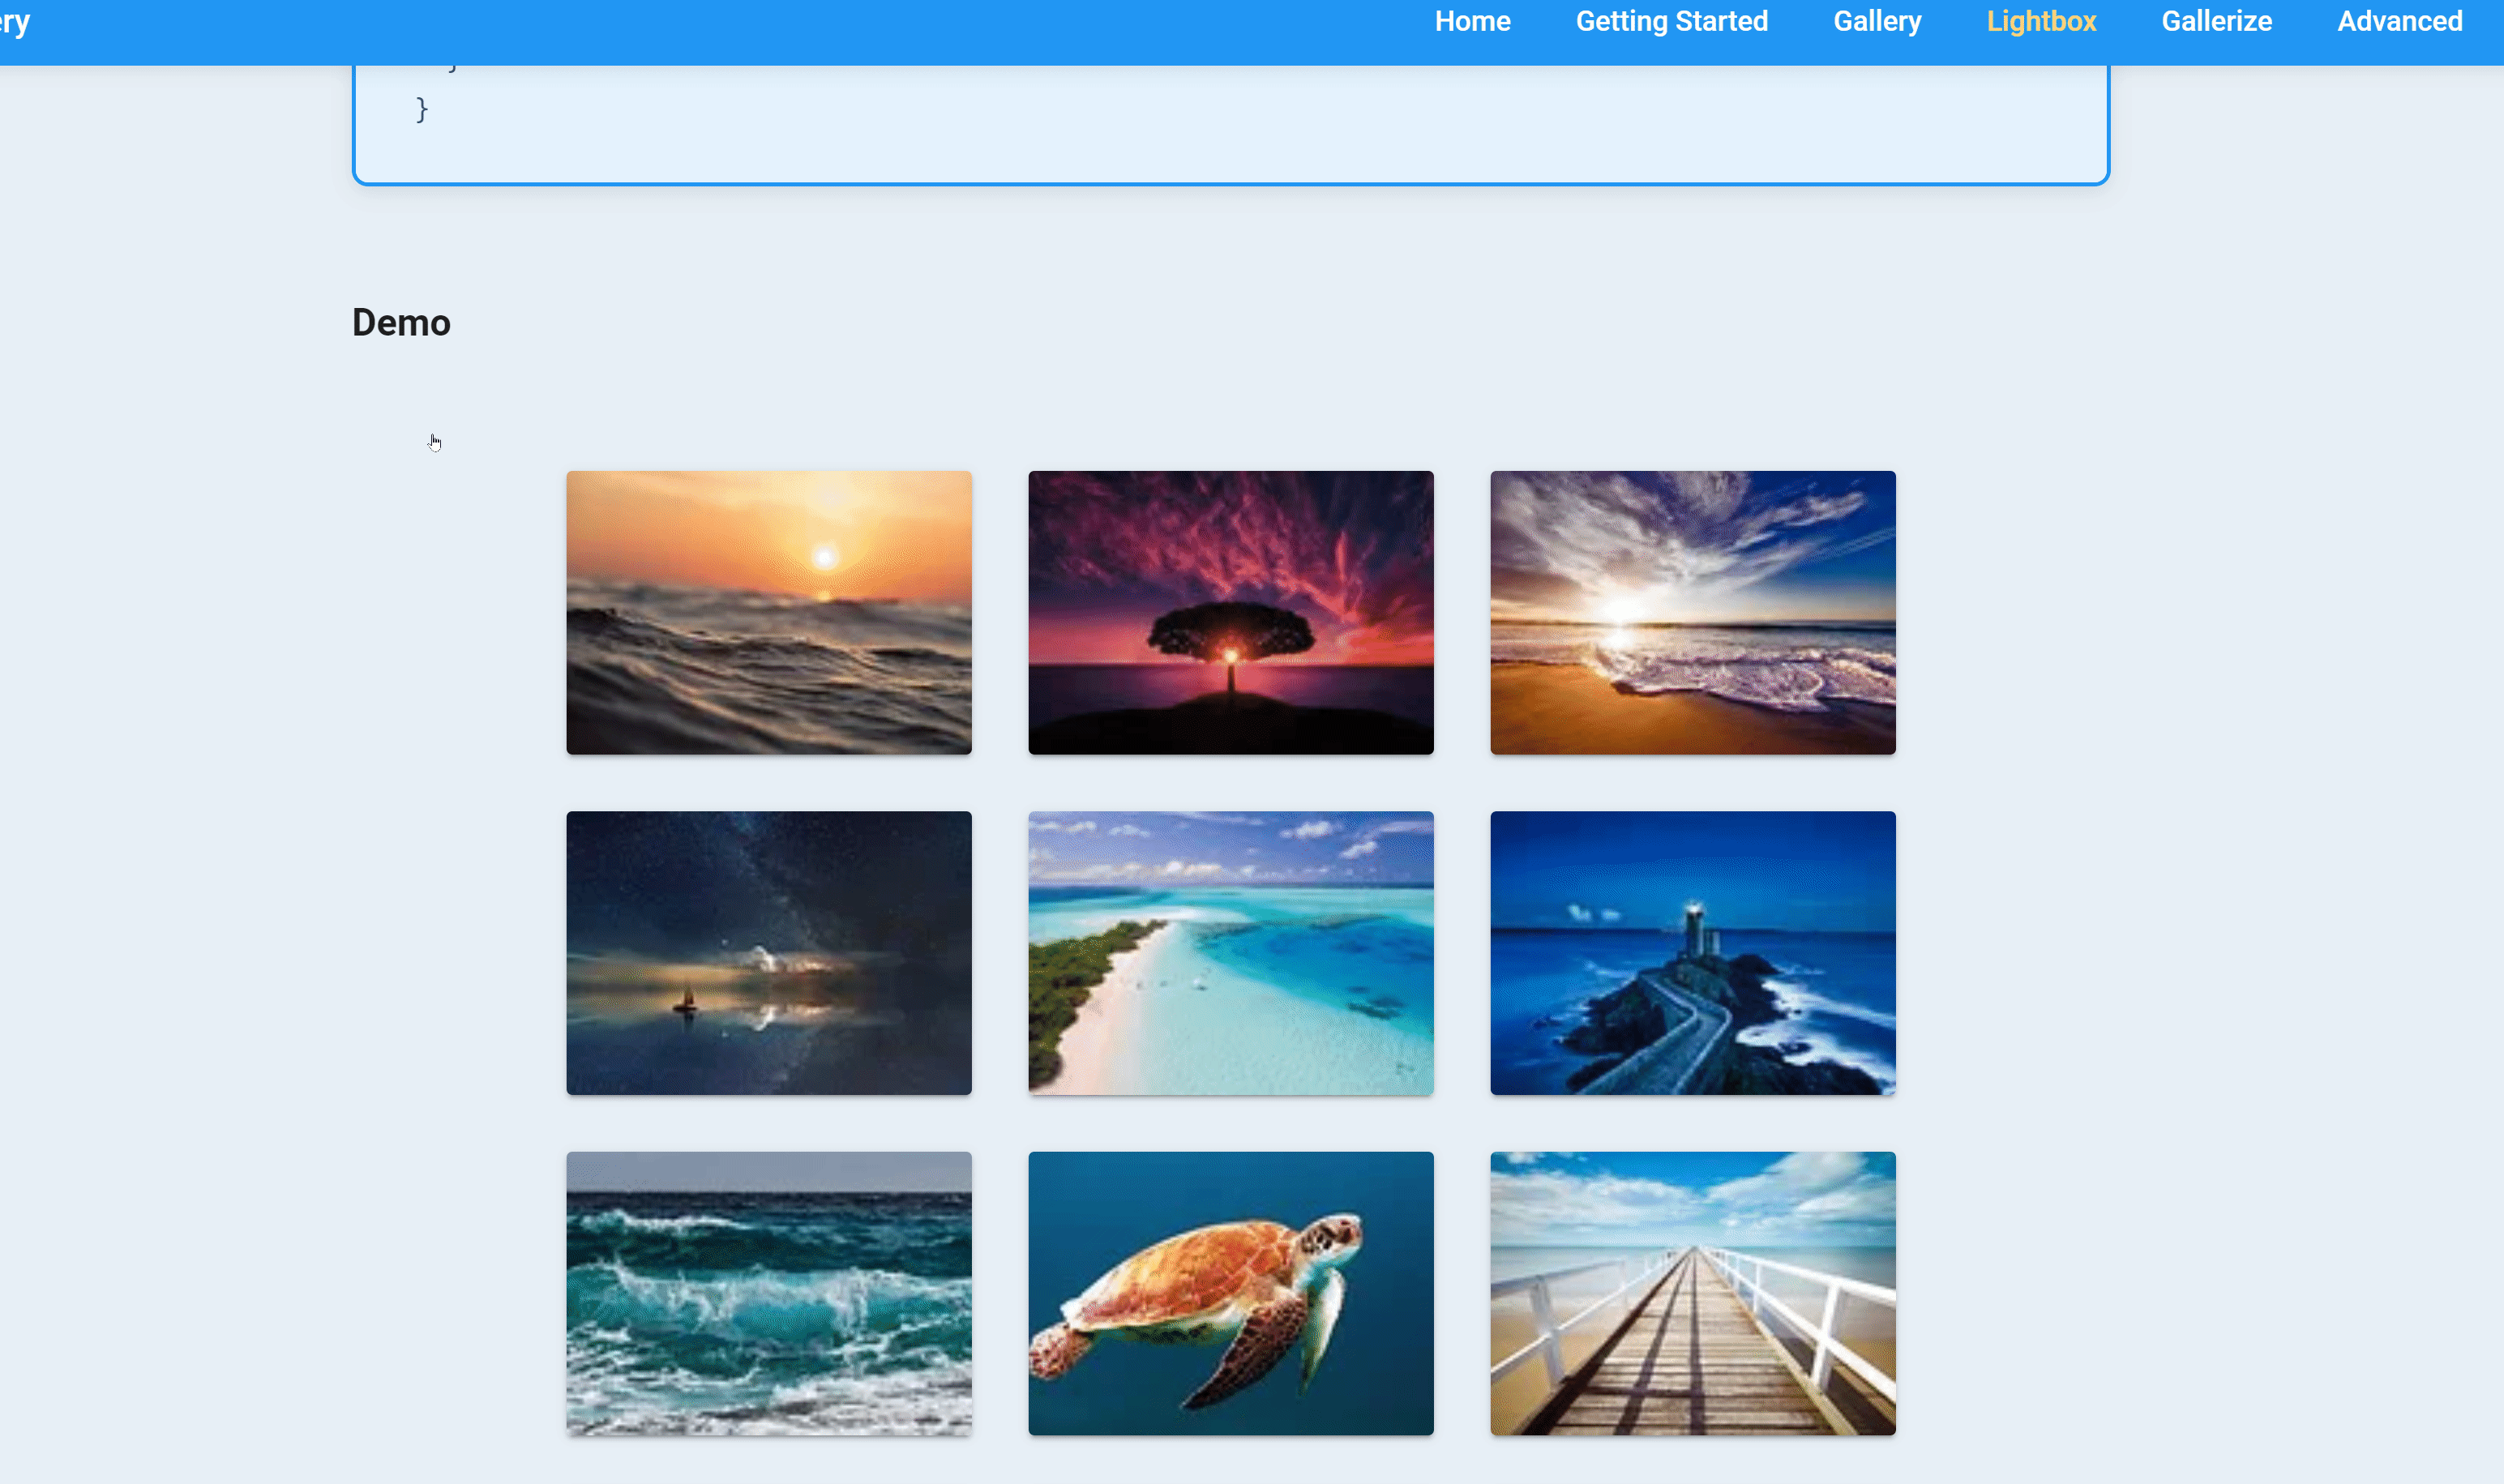
Task: Open the starry night sailboat image
Action: (x=768, y=952)
